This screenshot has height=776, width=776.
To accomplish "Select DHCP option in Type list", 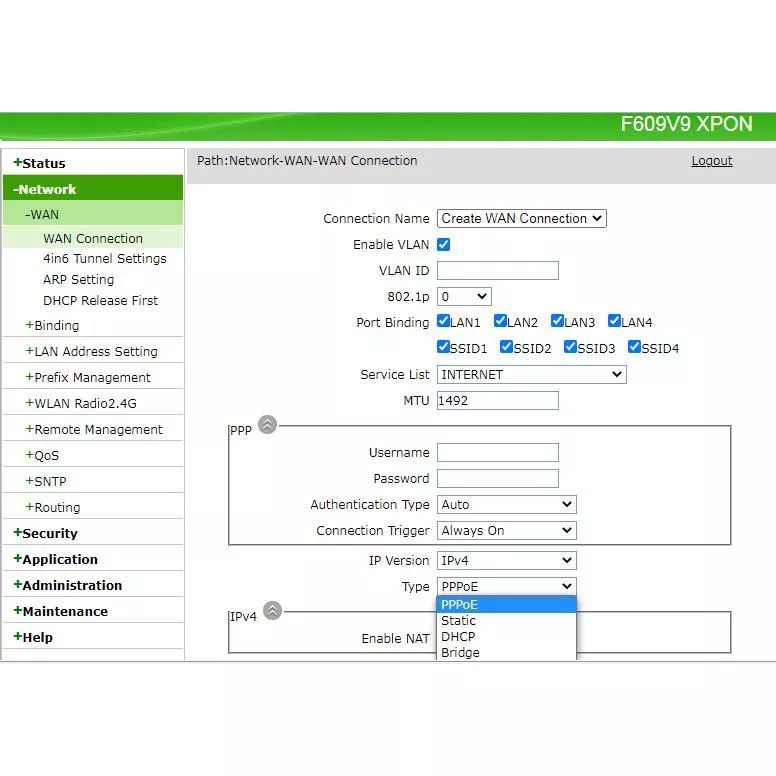I will click(x=507, y=636).
